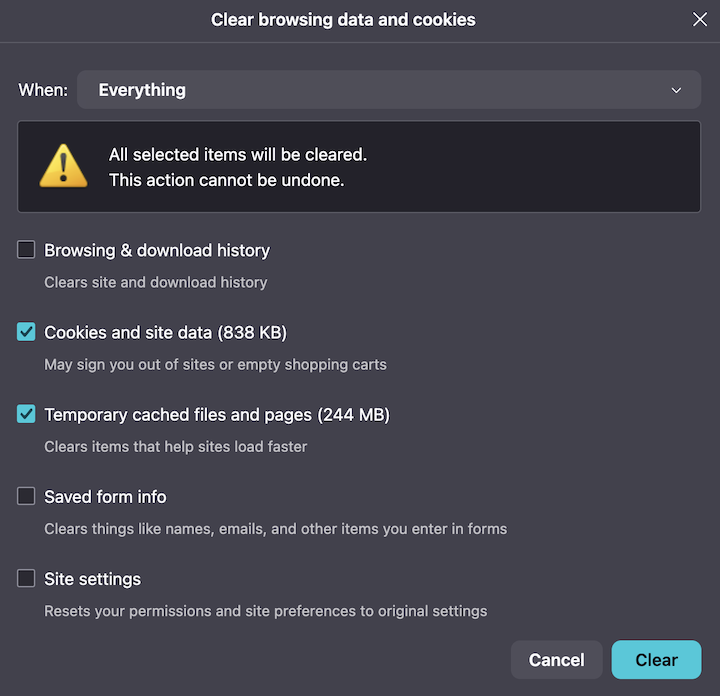Screen dimensions: 720x696
Task: Click the 'This action cannot be undone' warning
Action: pos(226,180)
